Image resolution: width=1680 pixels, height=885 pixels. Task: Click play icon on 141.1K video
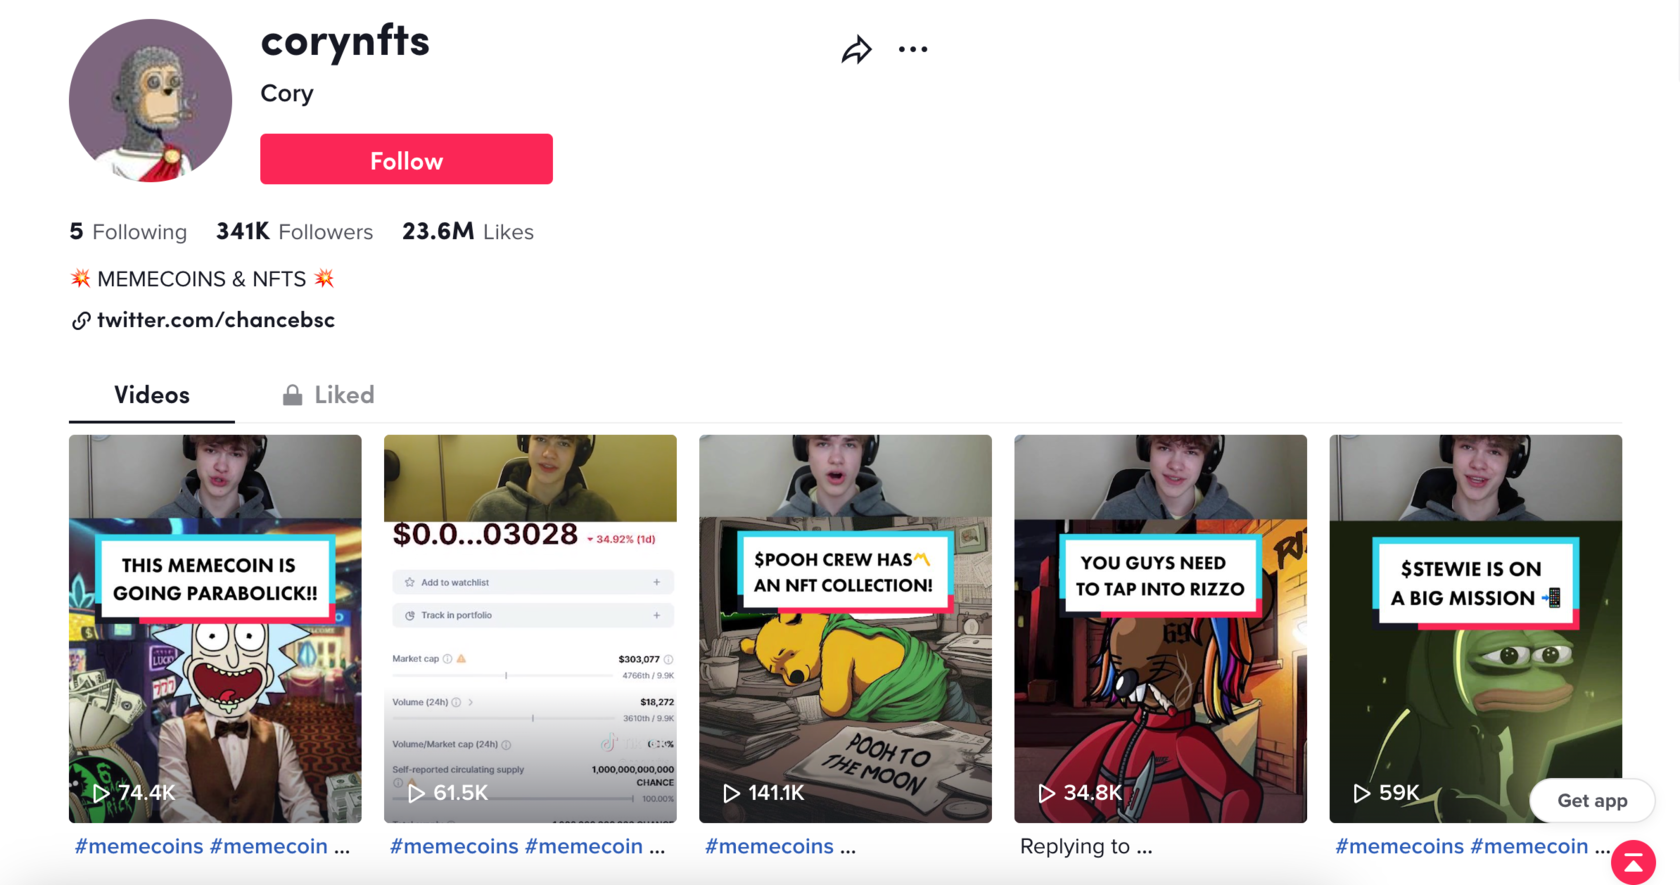pyautogui.click(x=731, y=793)
